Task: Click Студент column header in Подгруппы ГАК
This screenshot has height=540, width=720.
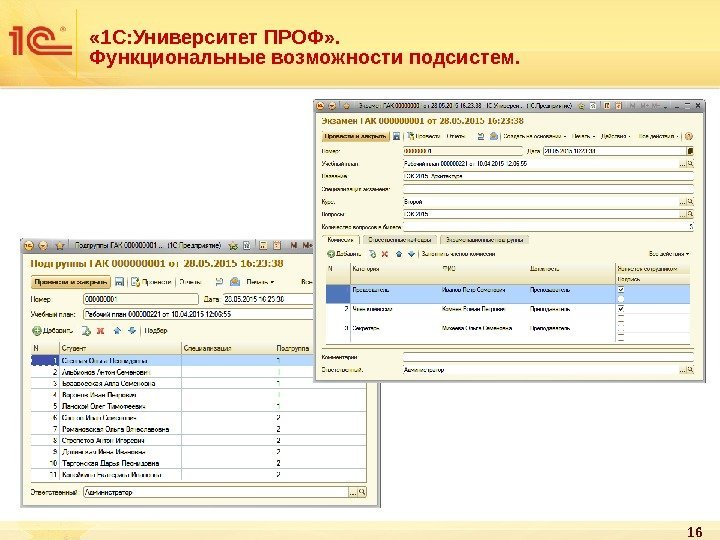Action: 120,348
